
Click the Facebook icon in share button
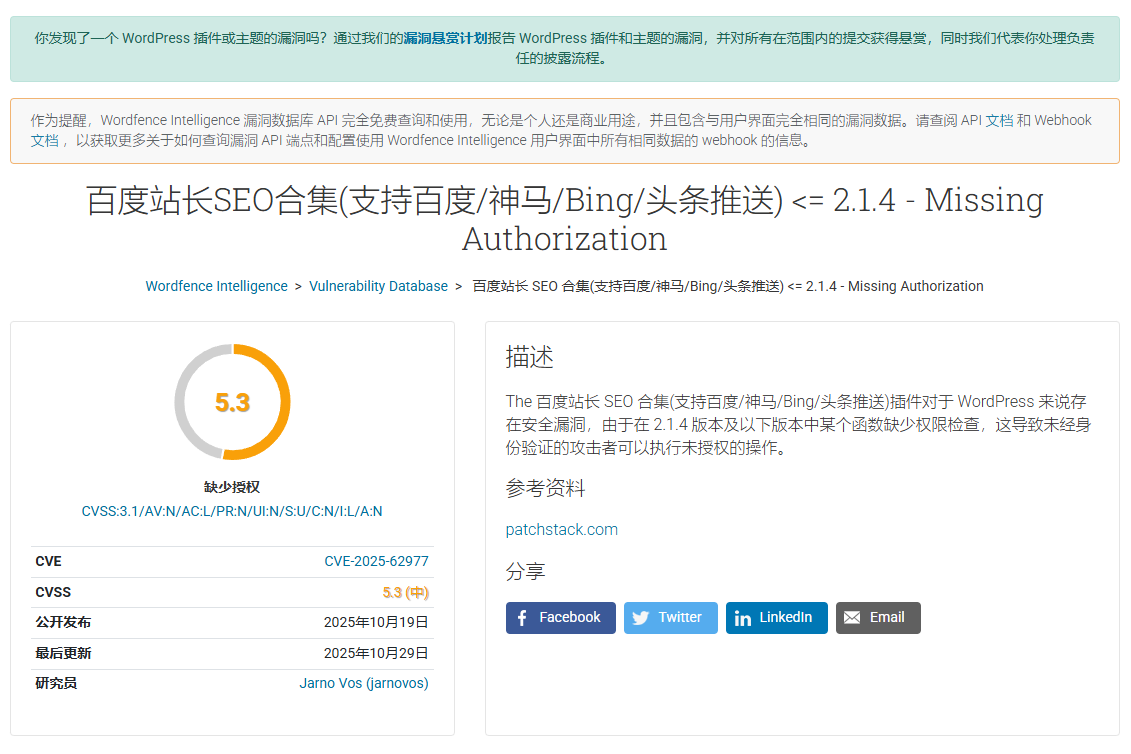(x=522, y=618)
